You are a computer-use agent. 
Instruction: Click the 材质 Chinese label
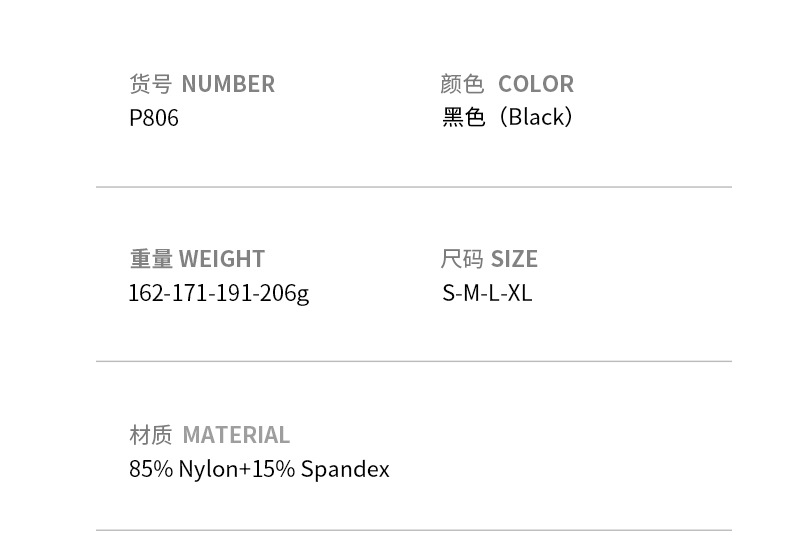pos(151,435)
